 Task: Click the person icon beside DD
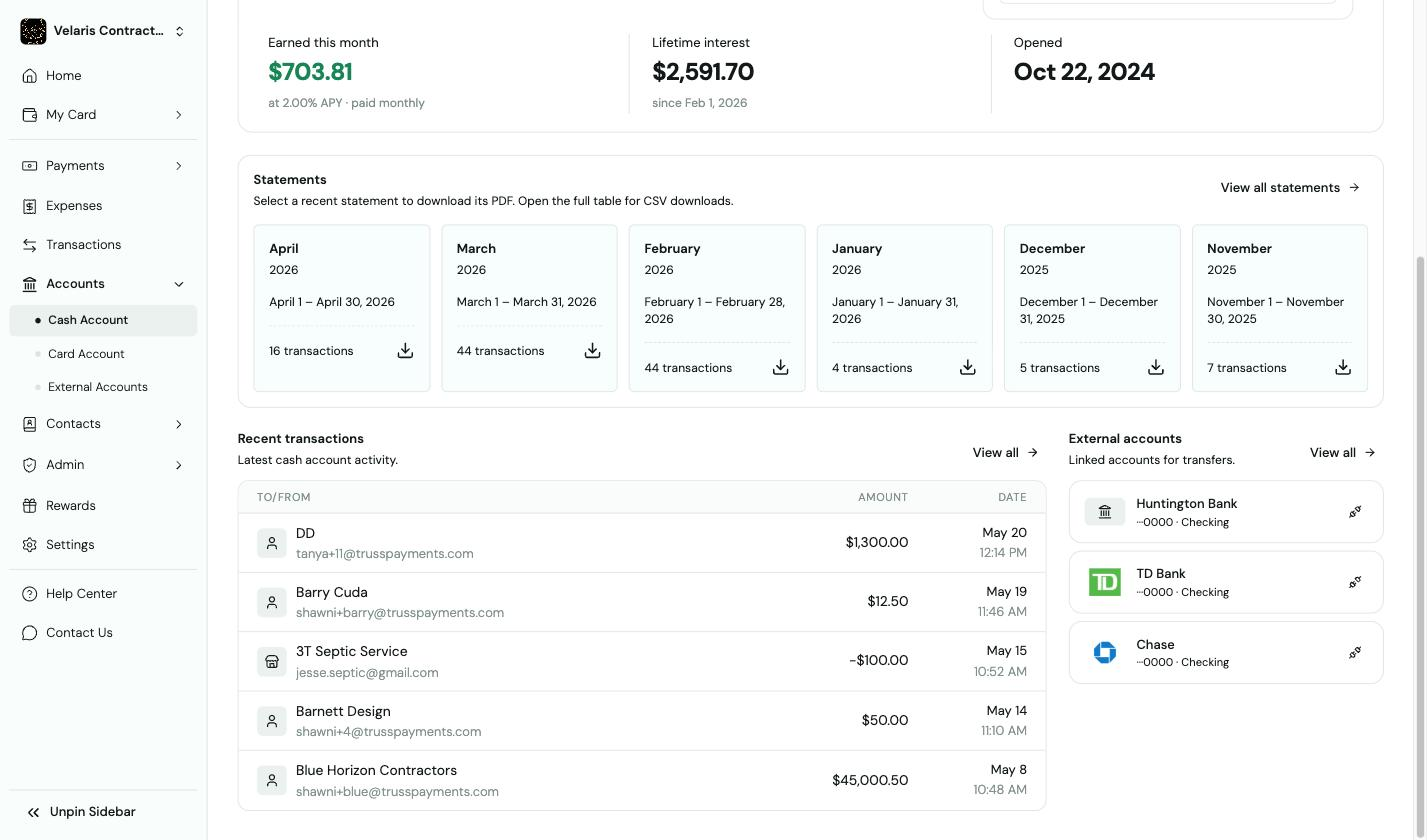(x=272, y=543)
